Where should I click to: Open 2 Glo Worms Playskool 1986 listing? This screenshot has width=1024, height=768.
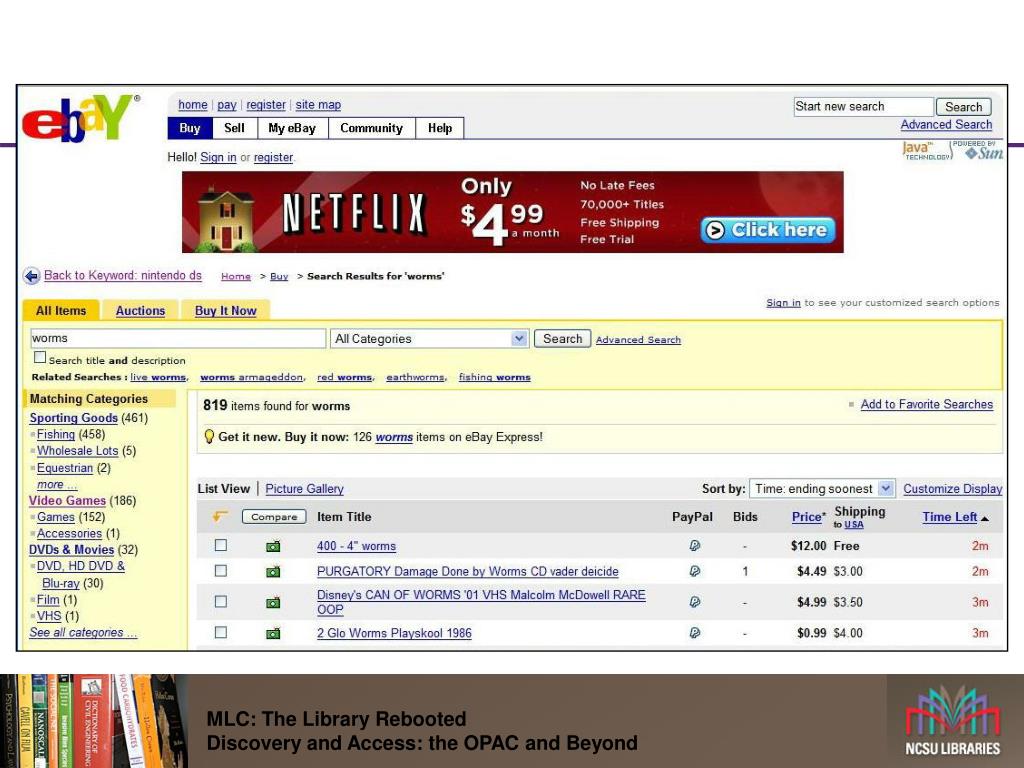(x=394, y=633)
